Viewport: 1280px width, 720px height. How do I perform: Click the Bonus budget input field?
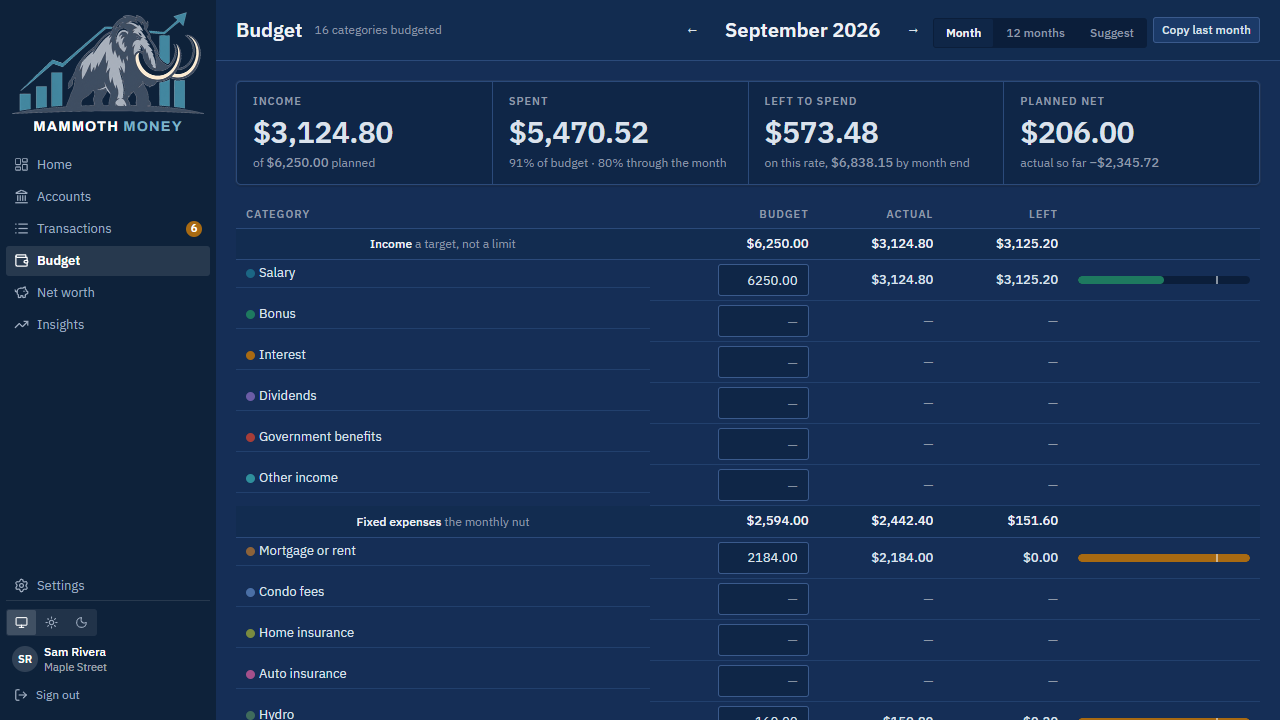coord(763,321)
